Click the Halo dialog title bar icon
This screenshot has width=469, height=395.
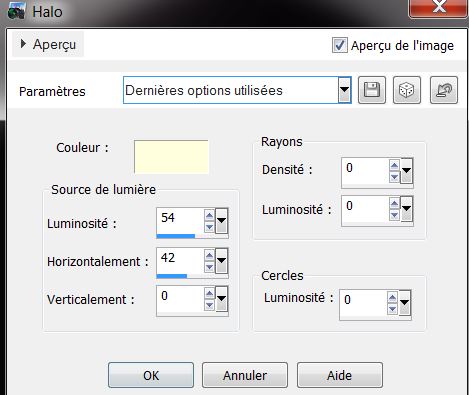(x=16, y=11)
